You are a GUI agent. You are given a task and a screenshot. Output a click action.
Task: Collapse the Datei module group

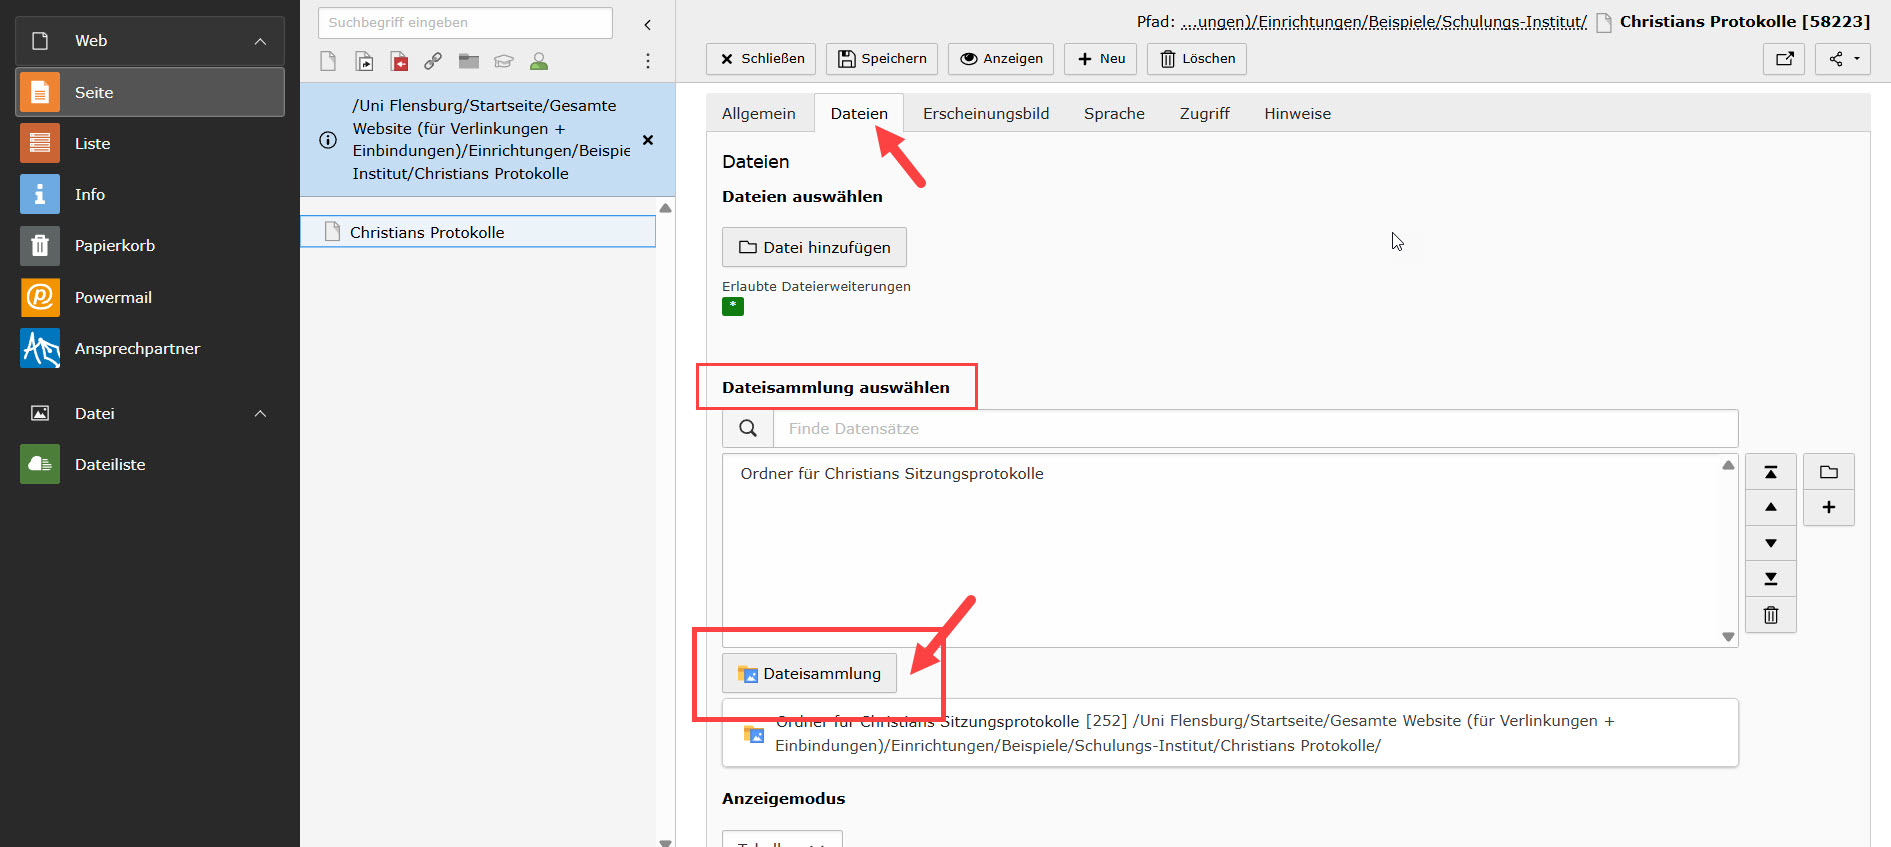[x=260, y=414]
